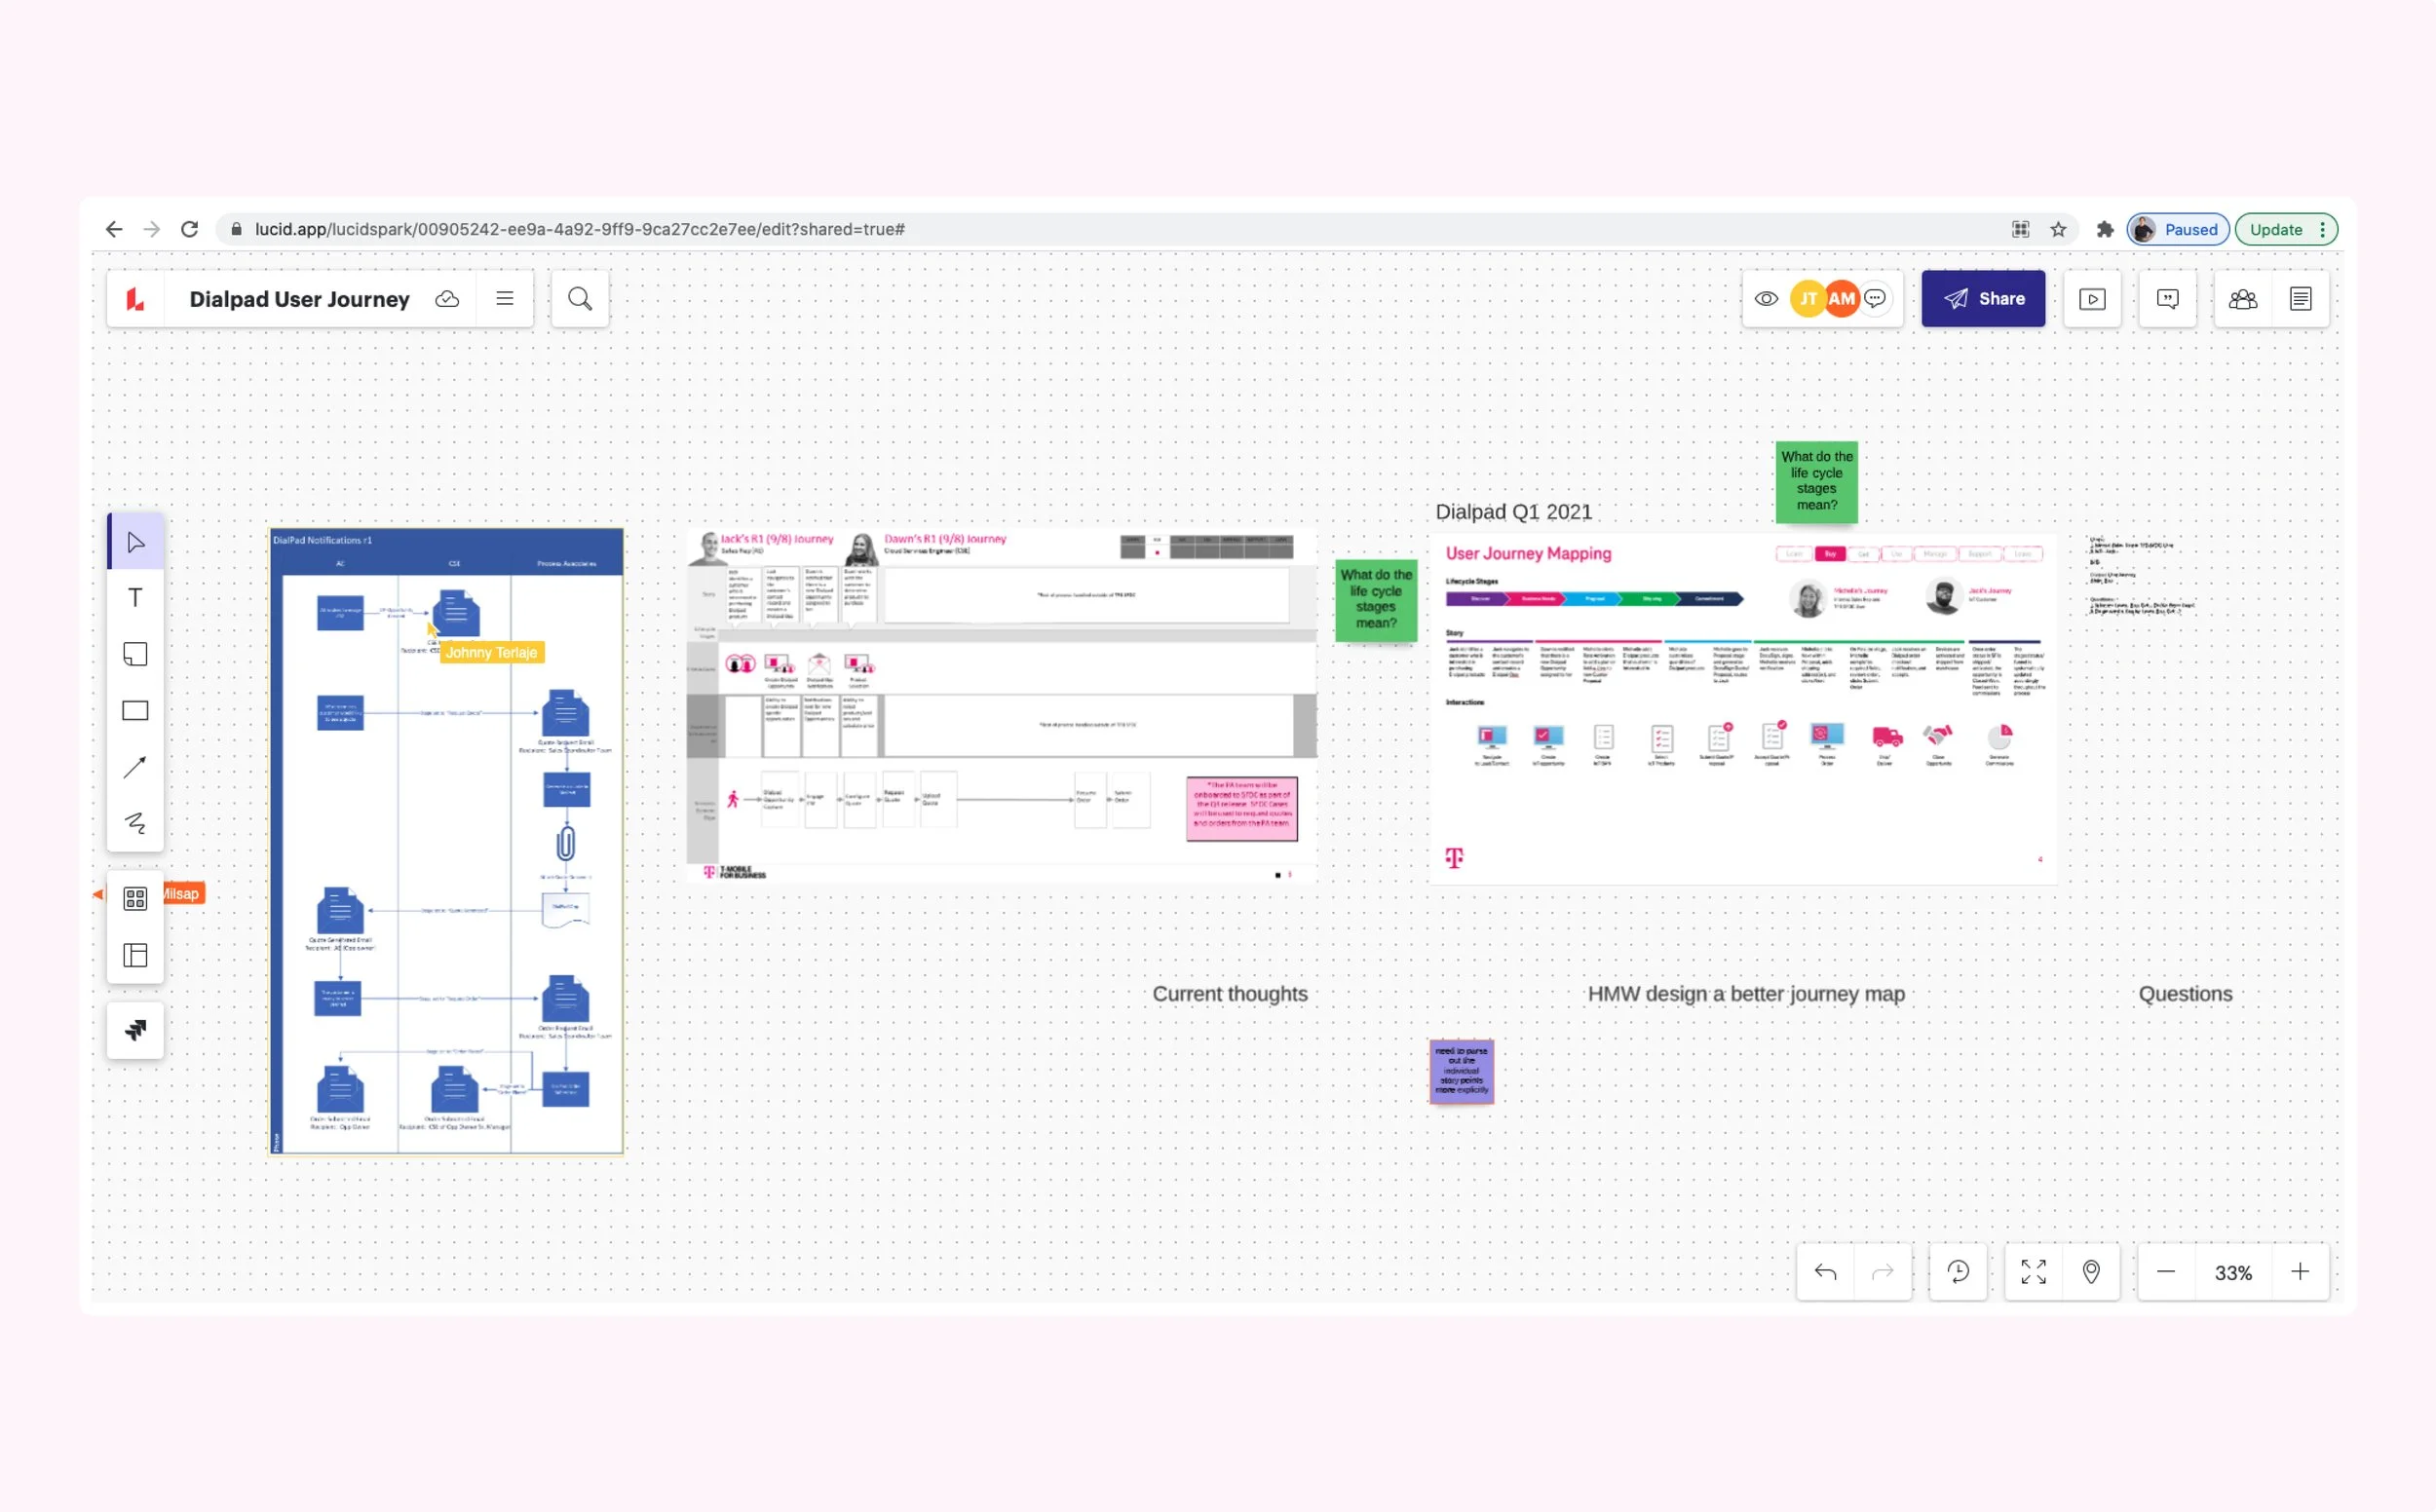Select the User Journey Mapping title text
The width and height of the screenshot is (2436, 1512).
[1528, 553]
